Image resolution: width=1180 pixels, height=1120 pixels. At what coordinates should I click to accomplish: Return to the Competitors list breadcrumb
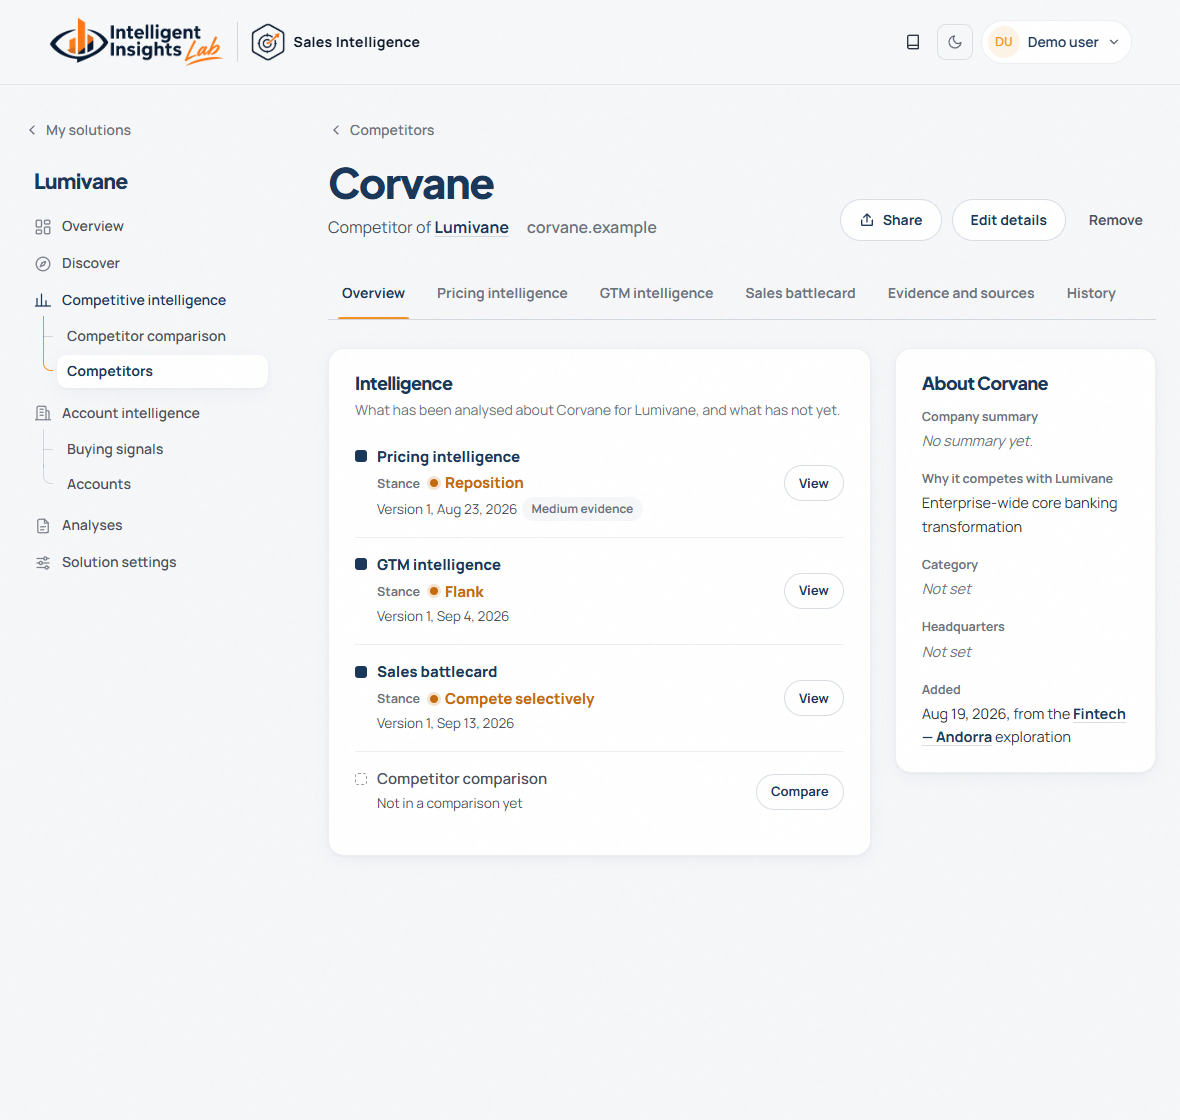point(383,130)
